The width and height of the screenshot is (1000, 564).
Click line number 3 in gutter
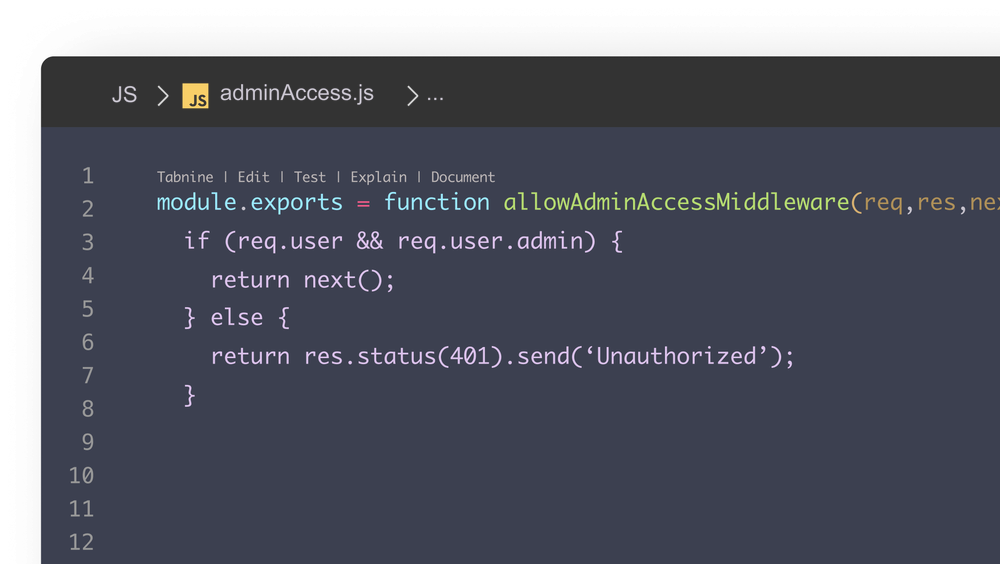pyautogui.click(x=88, y=242)
